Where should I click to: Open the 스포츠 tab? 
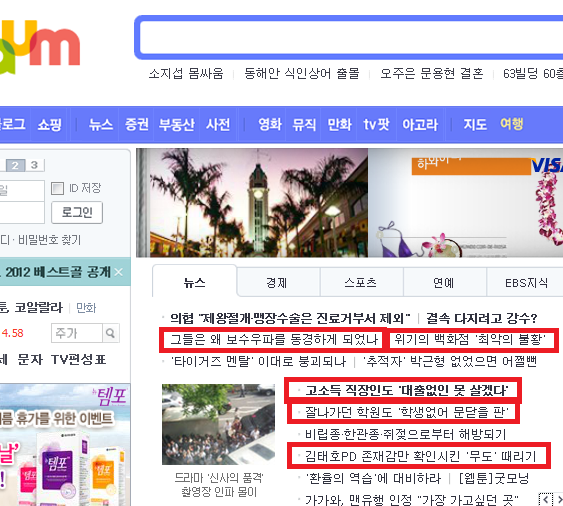[360, 283]
